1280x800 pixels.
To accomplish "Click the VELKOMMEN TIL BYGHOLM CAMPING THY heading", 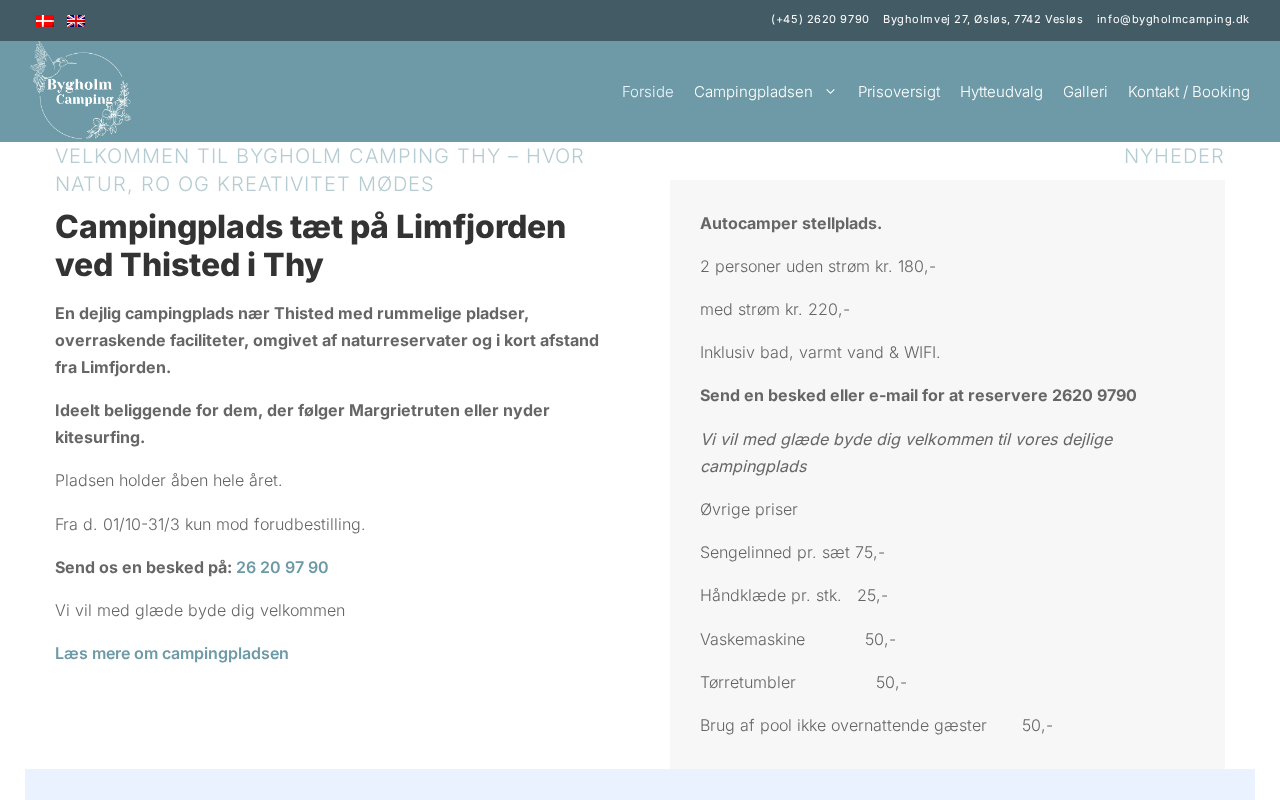I will [320, 170].
